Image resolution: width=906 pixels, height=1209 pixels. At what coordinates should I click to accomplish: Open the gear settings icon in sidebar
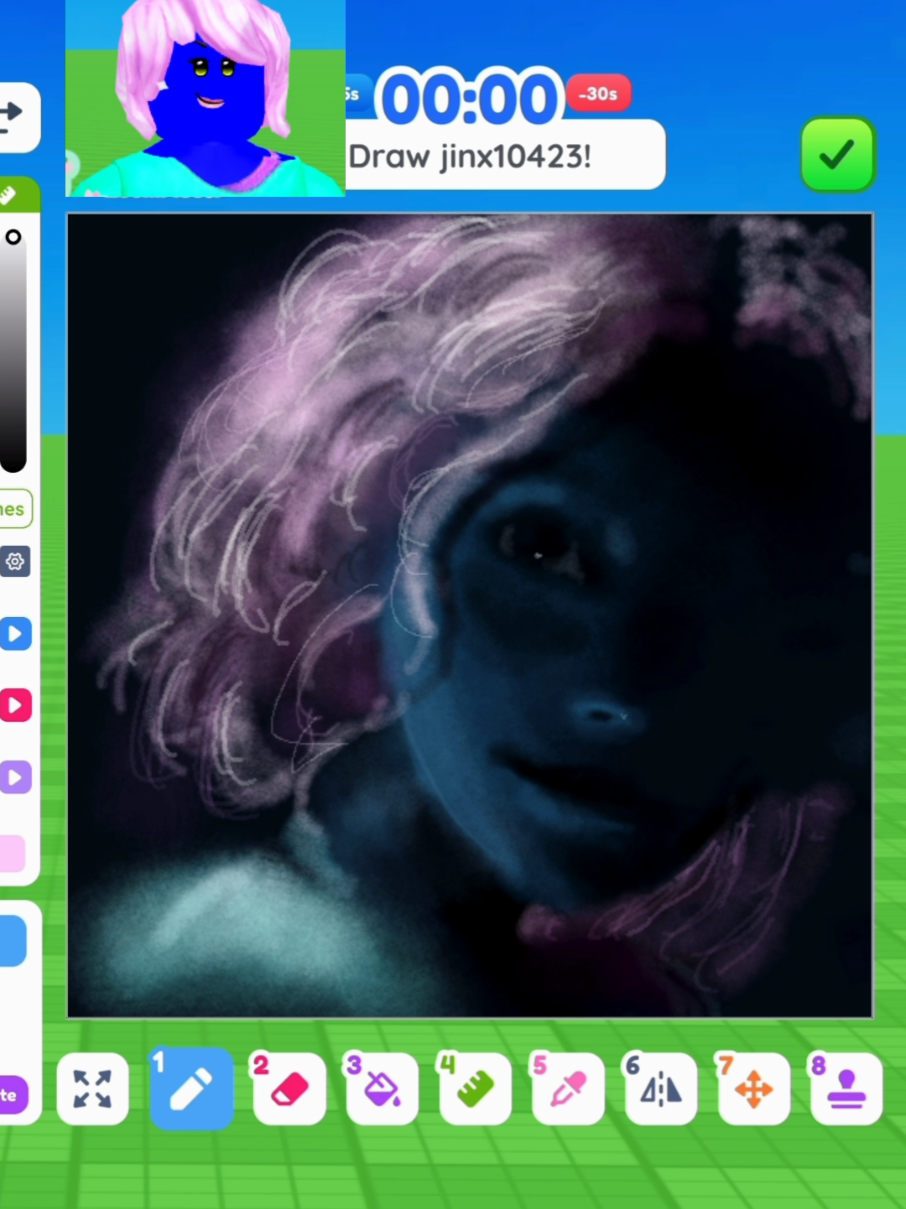point(15,562)
